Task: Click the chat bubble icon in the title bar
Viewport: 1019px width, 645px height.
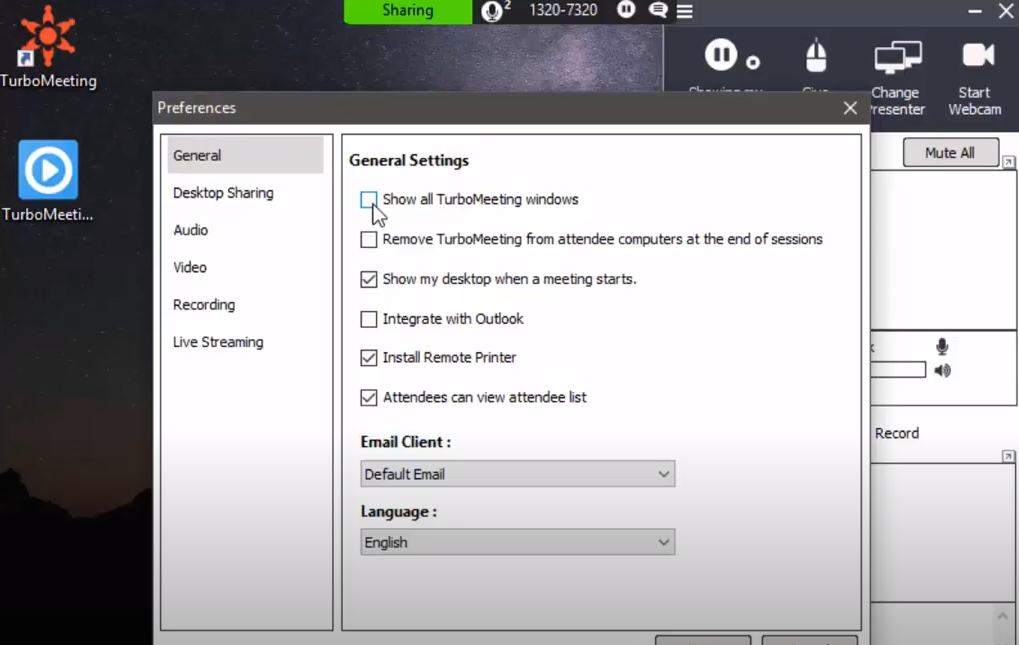Action: coord(657,11)
